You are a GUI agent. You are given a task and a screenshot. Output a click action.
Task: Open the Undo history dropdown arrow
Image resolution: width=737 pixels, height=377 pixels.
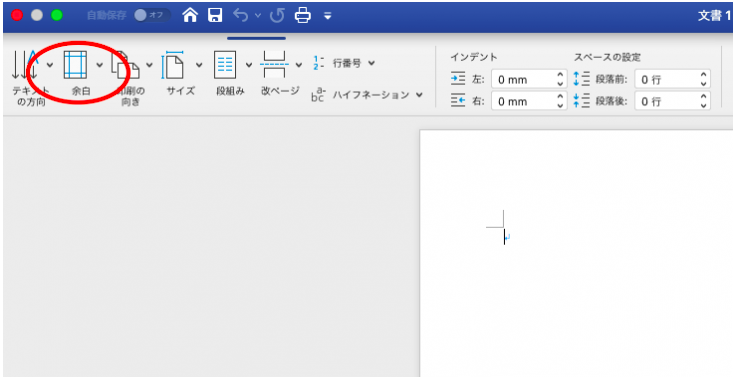(258, 16)
